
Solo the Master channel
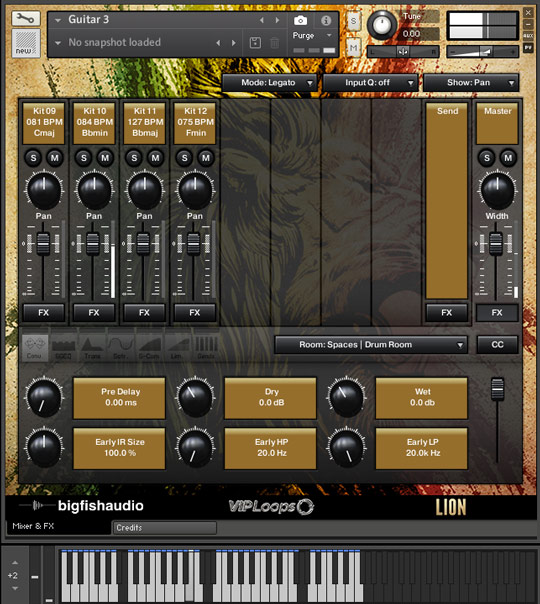487,158
